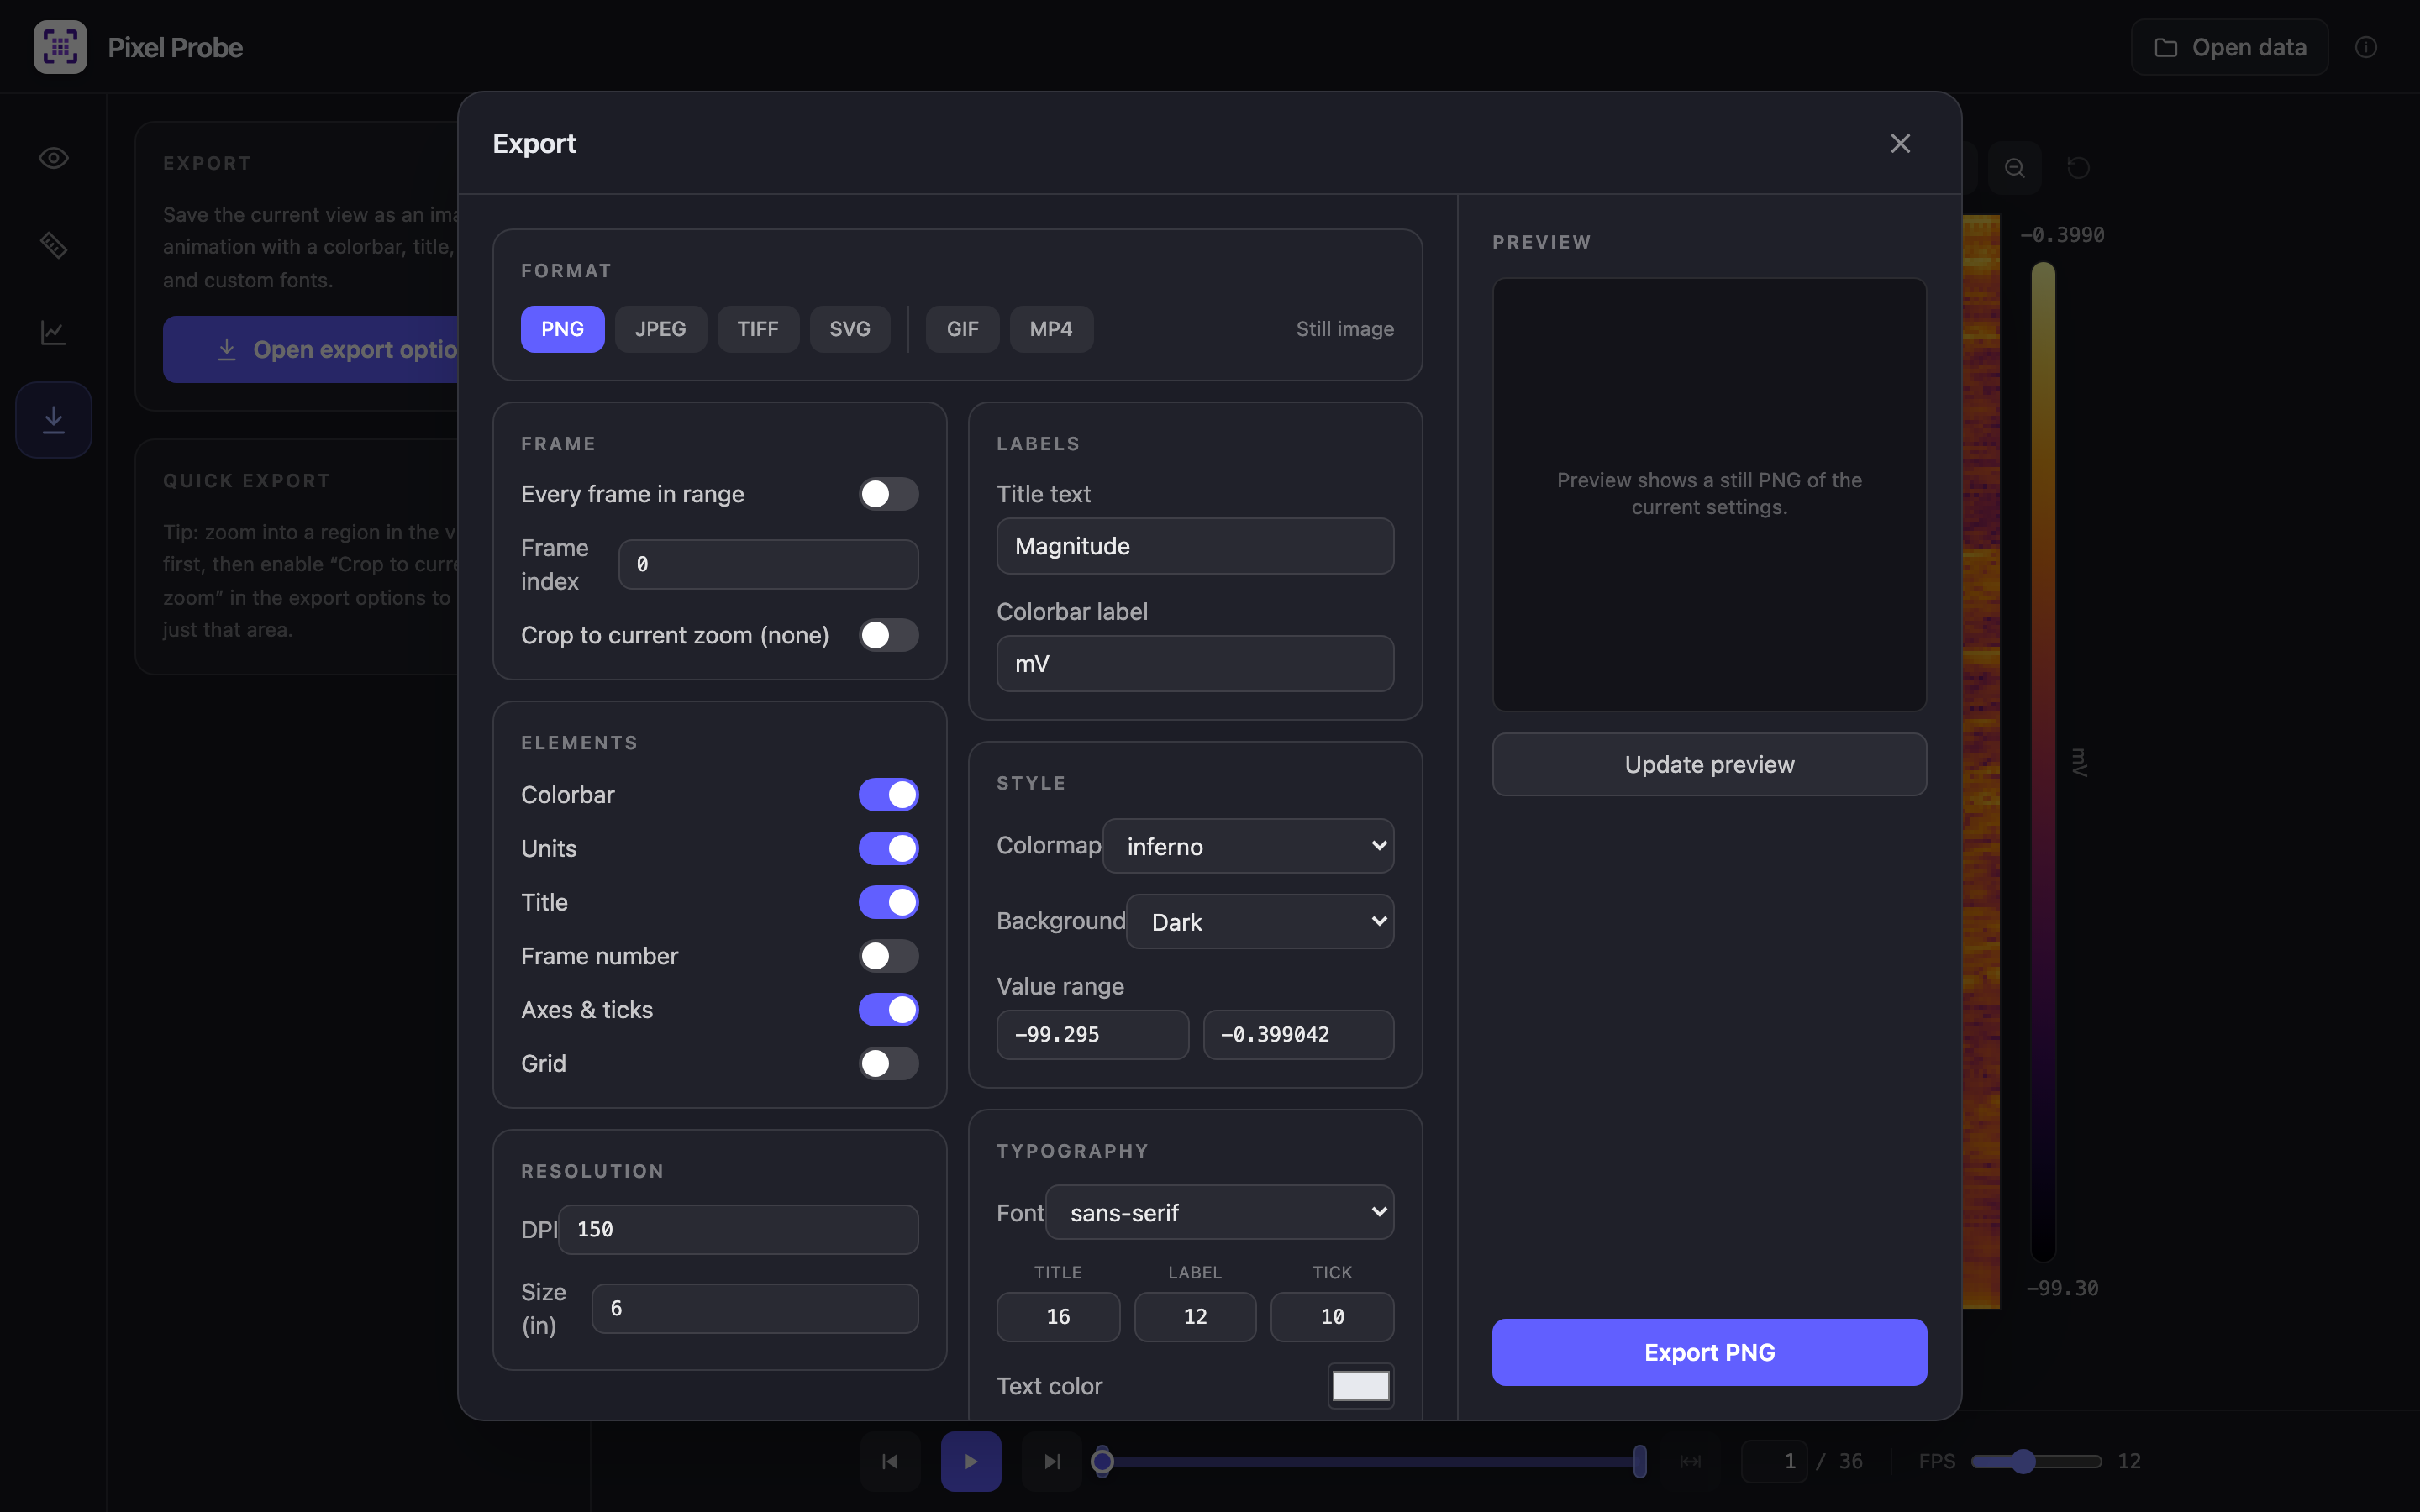
Task: Disable the Title element
Action: coord(888,902)
